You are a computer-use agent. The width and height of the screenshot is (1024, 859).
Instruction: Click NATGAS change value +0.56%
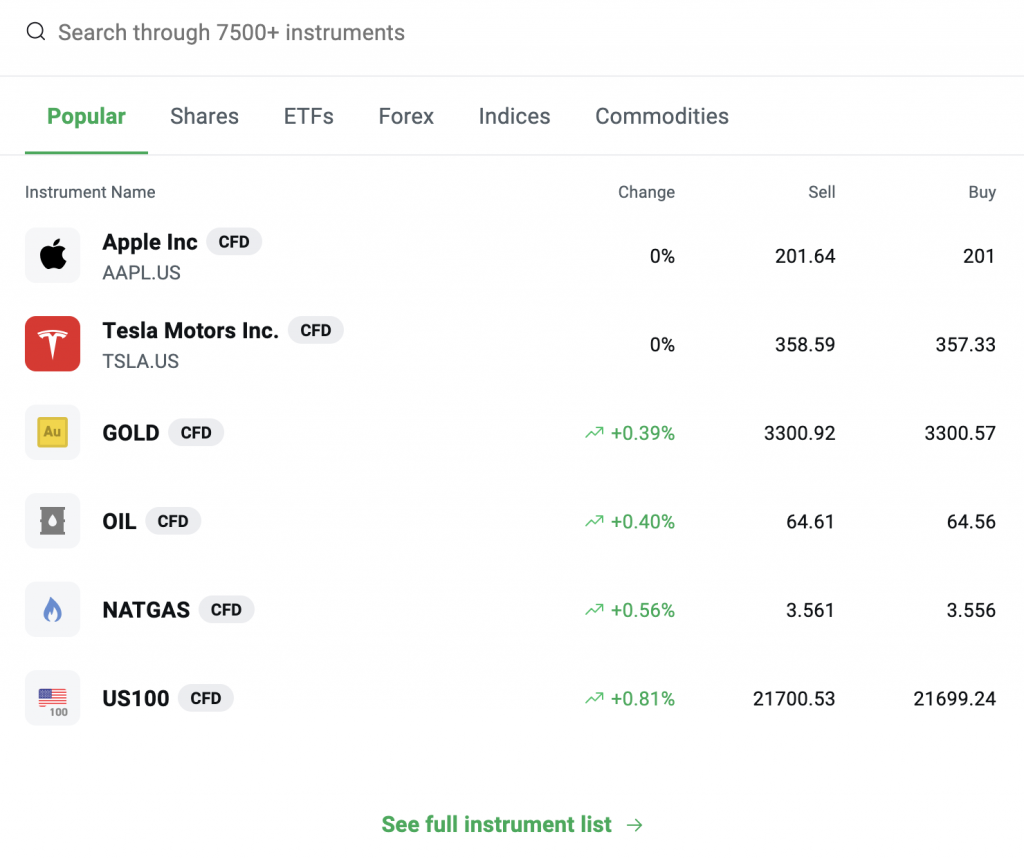point(643,610)
